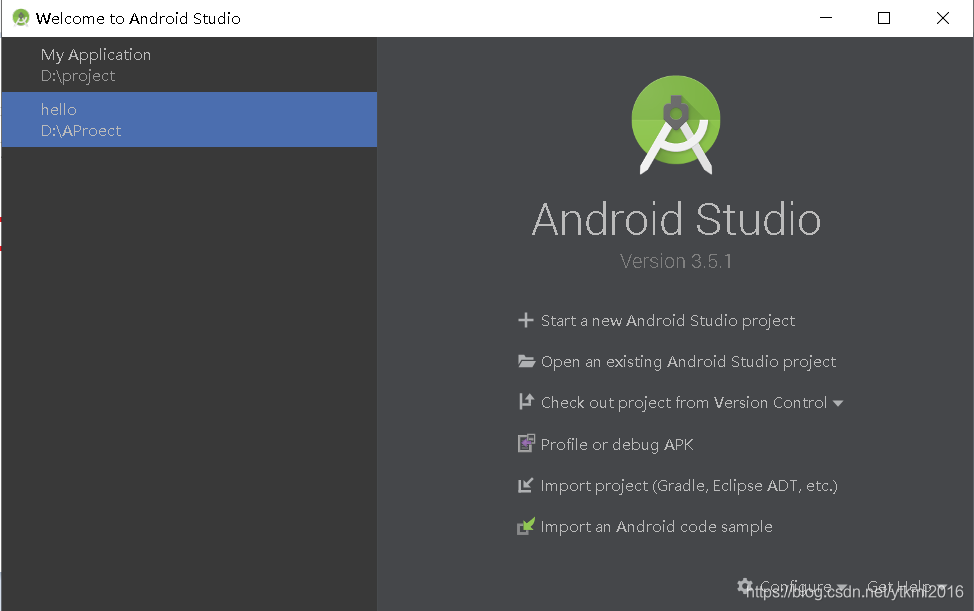974x611 pixels.
Task: Select the Start new project plus icon
Action: 526,320
